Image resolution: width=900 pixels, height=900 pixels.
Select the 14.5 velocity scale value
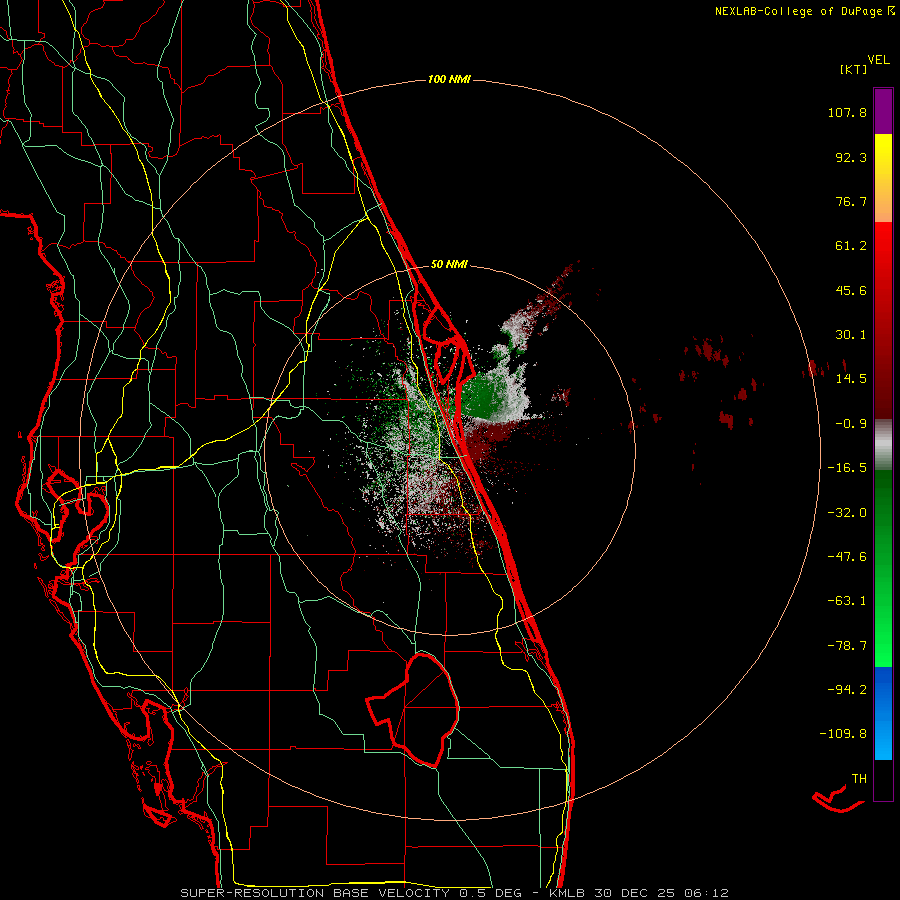point(851,379)
